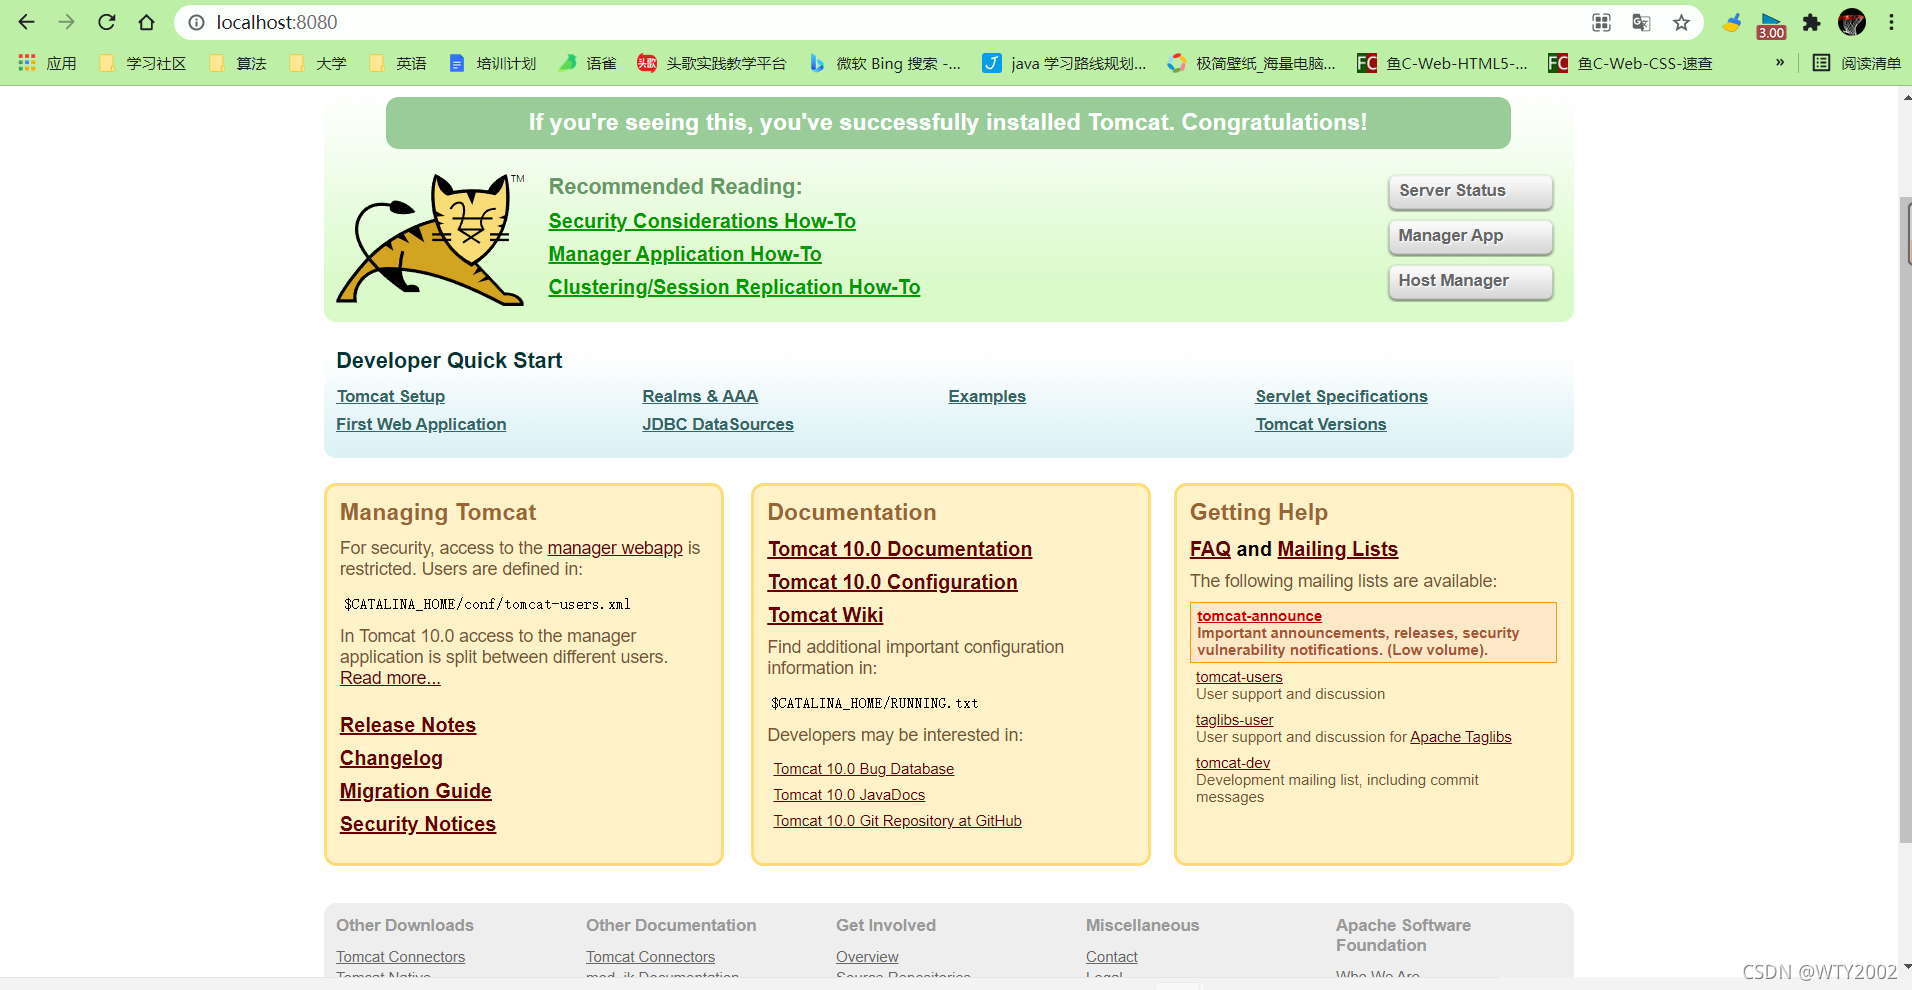Open the Server Status button
This screenshot has width=1912, height=990.
(x=1470, y=191)
